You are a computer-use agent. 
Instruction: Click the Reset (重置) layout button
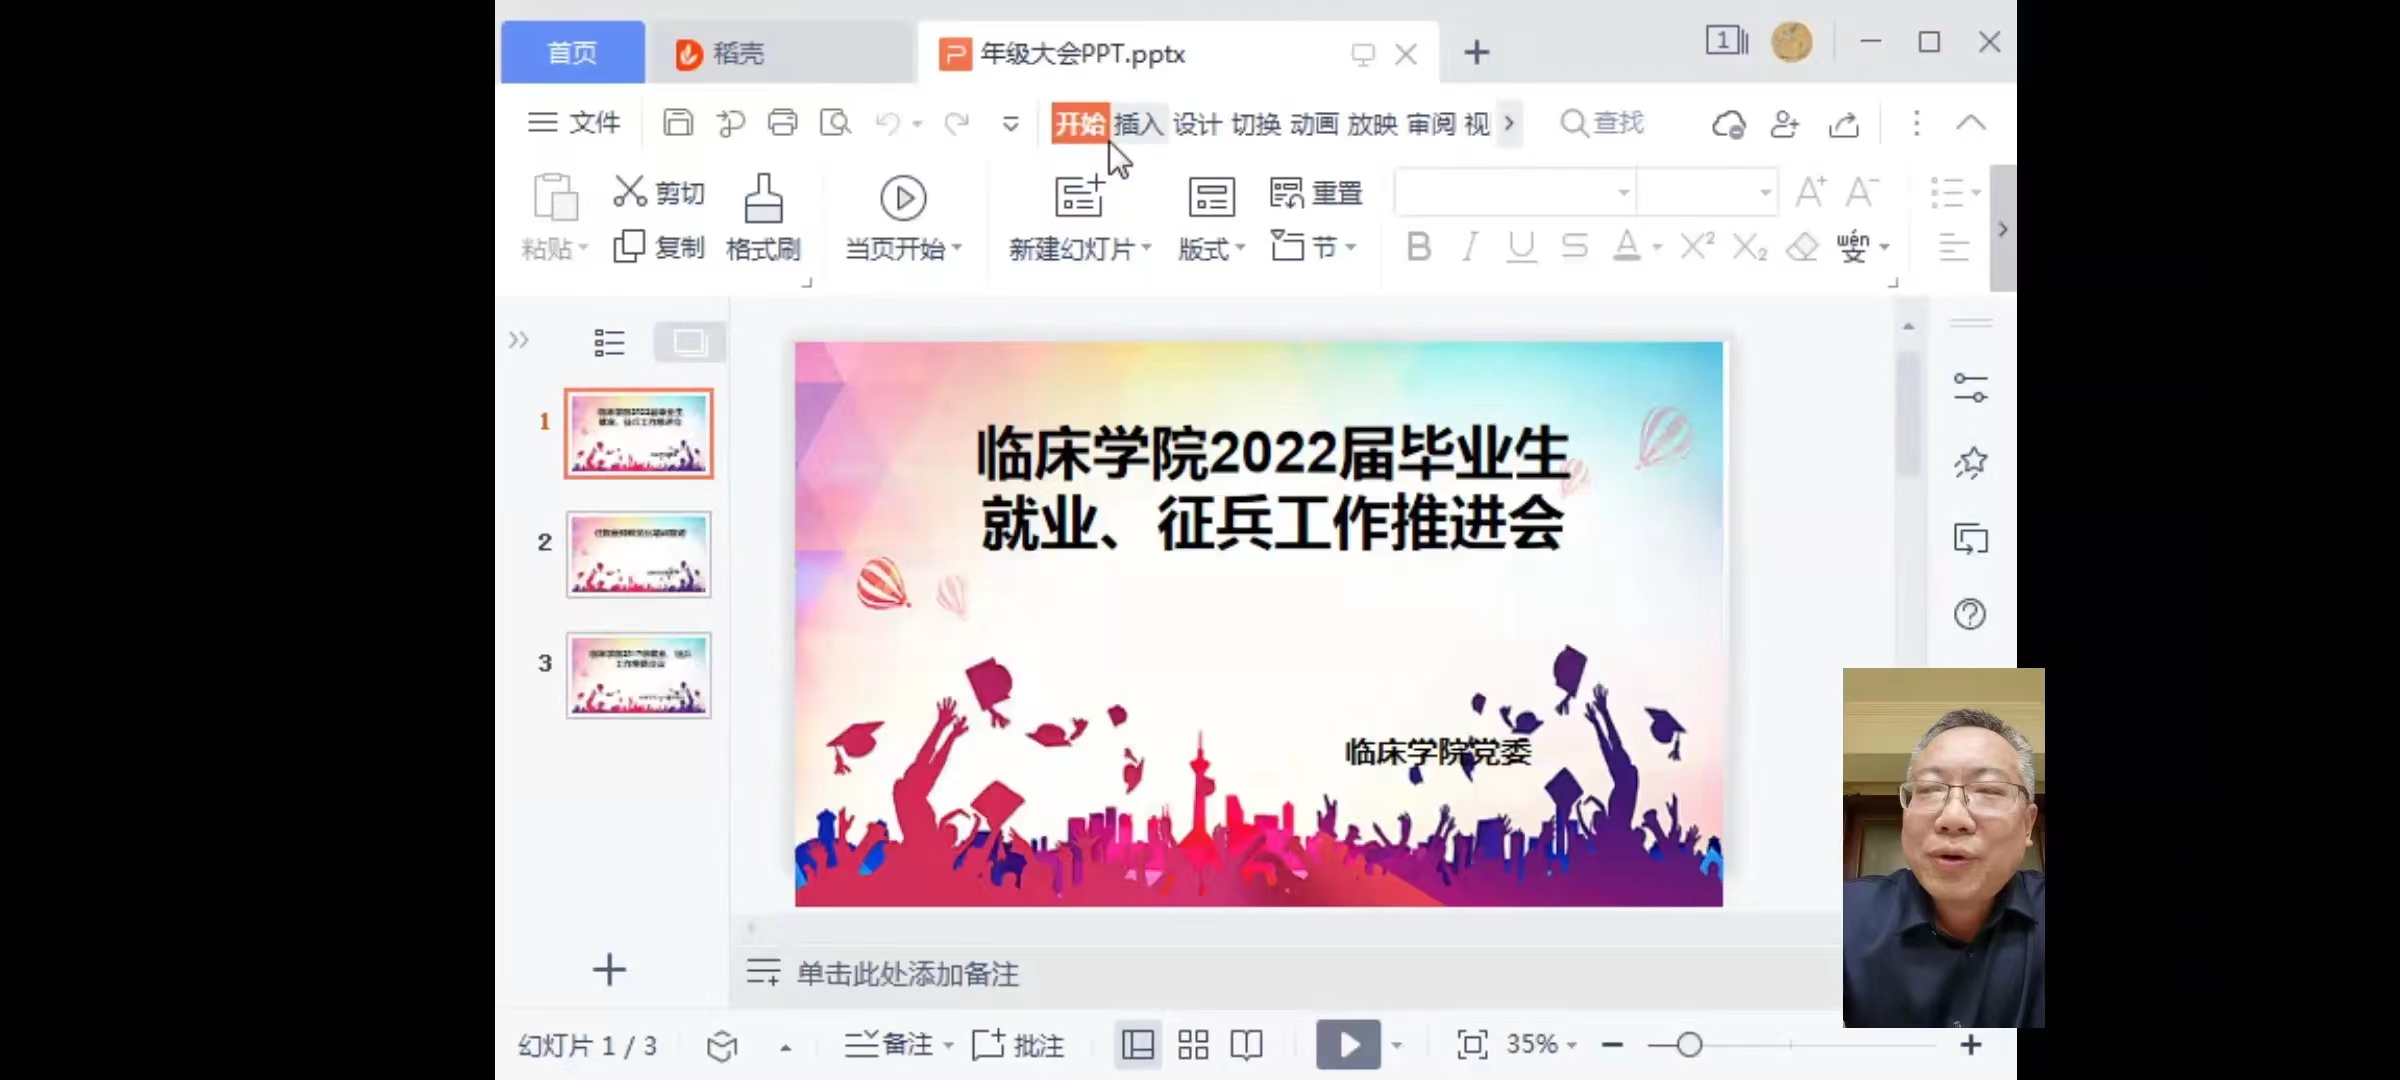pyautogui.click(x=1316, y=192)
